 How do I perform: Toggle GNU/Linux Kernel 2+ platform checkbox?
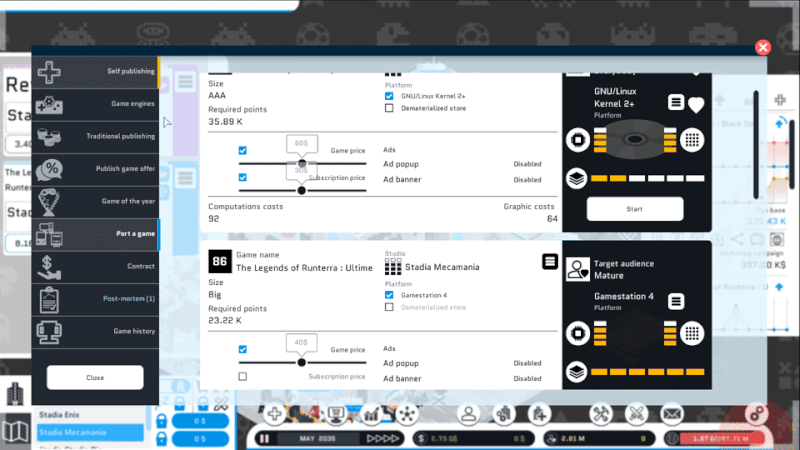click(389, 96)
